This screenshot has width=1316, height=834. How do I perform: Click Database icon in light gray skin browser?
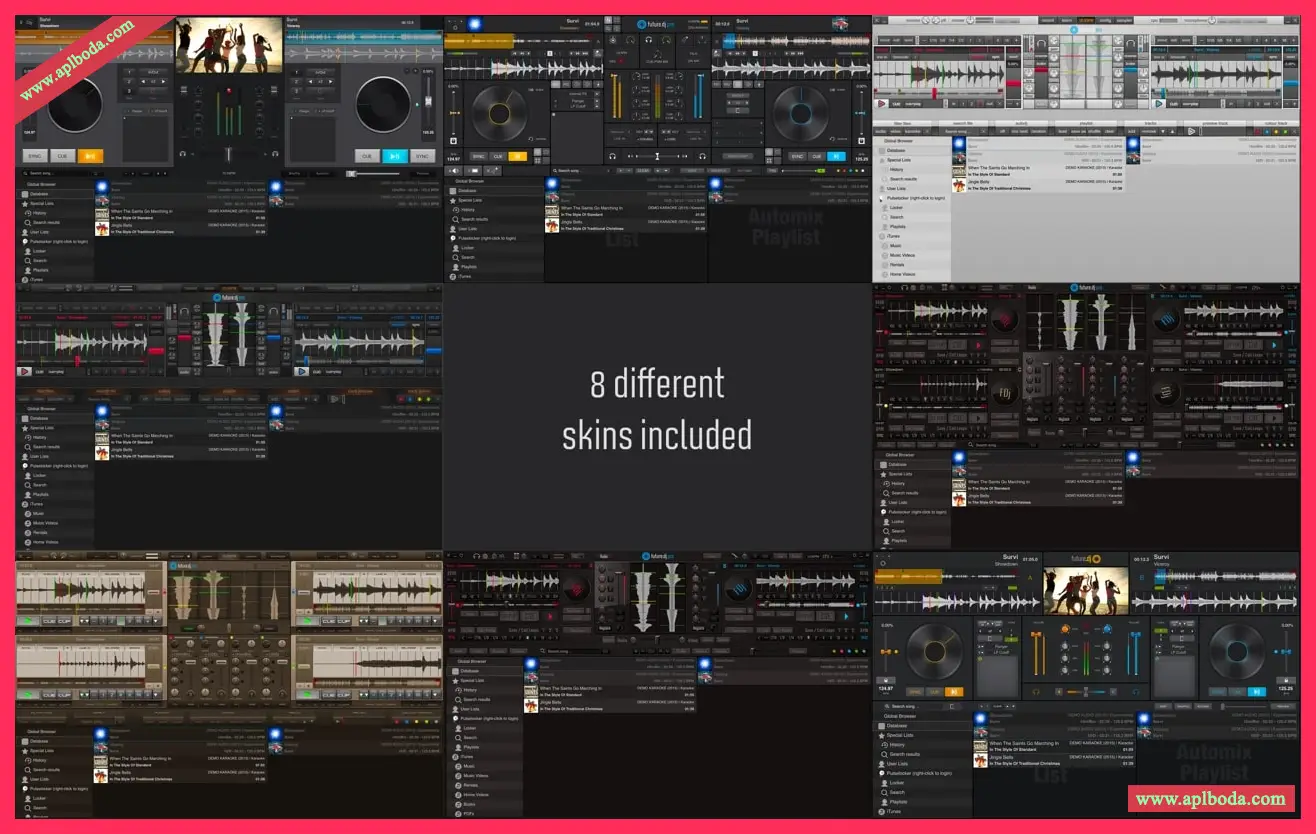[882, 150]
